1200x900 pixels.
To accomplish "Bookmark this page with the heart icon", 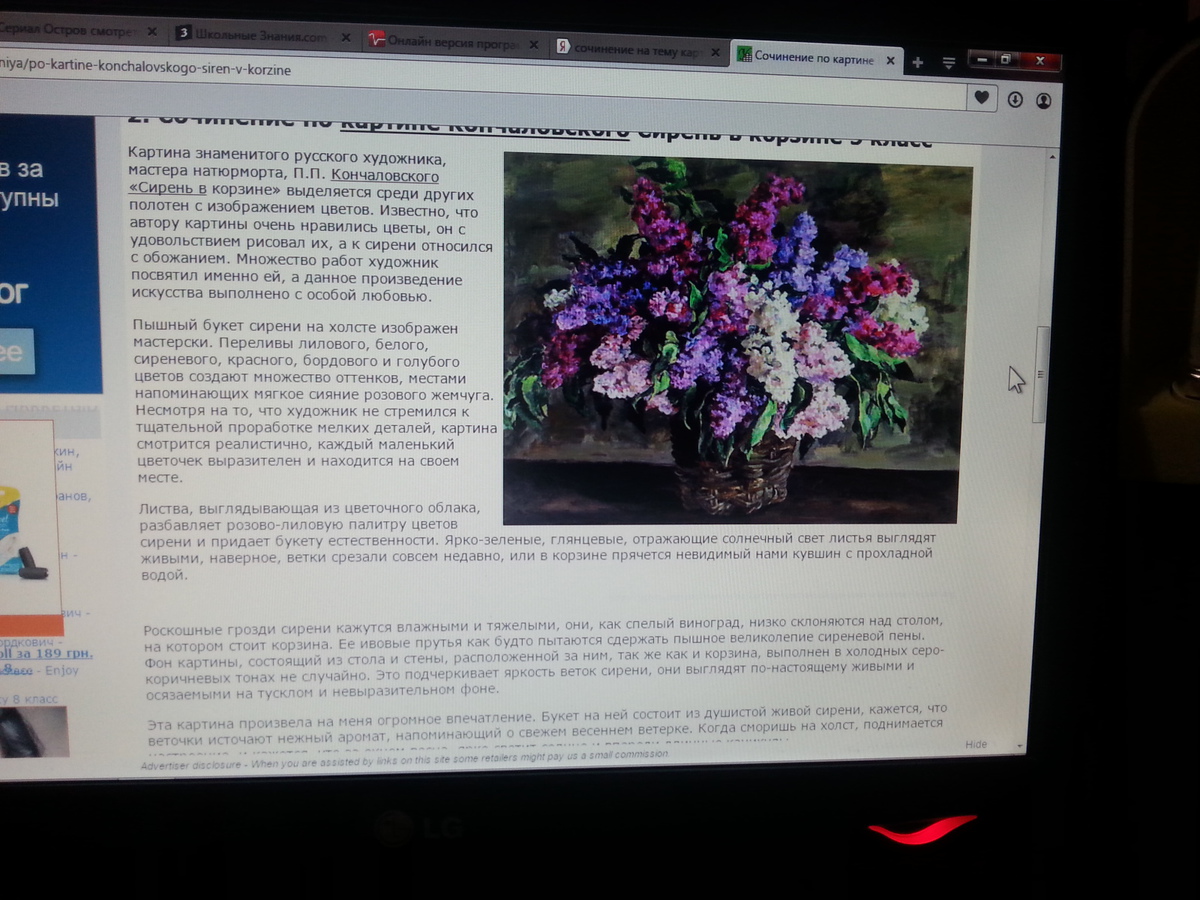I will (x=982, y=97).
